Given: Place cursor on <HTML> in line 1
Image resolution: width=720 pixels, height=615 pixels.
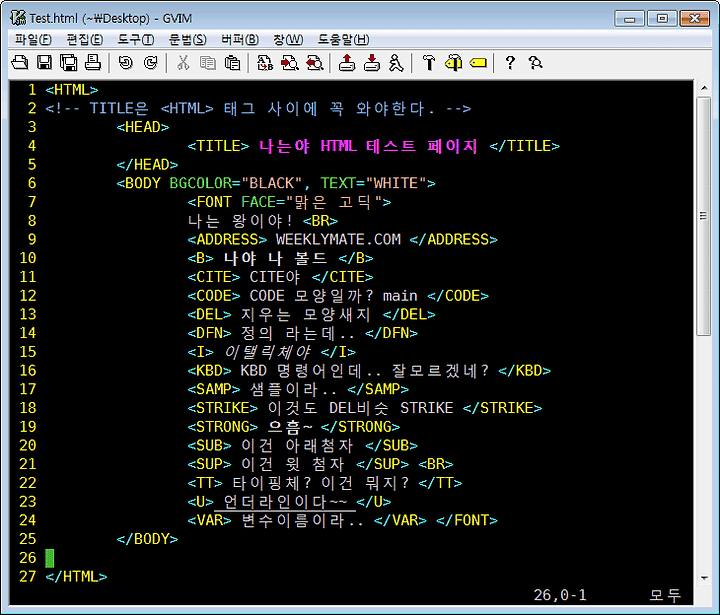Looking at the screenshot, I should [72, 90].
